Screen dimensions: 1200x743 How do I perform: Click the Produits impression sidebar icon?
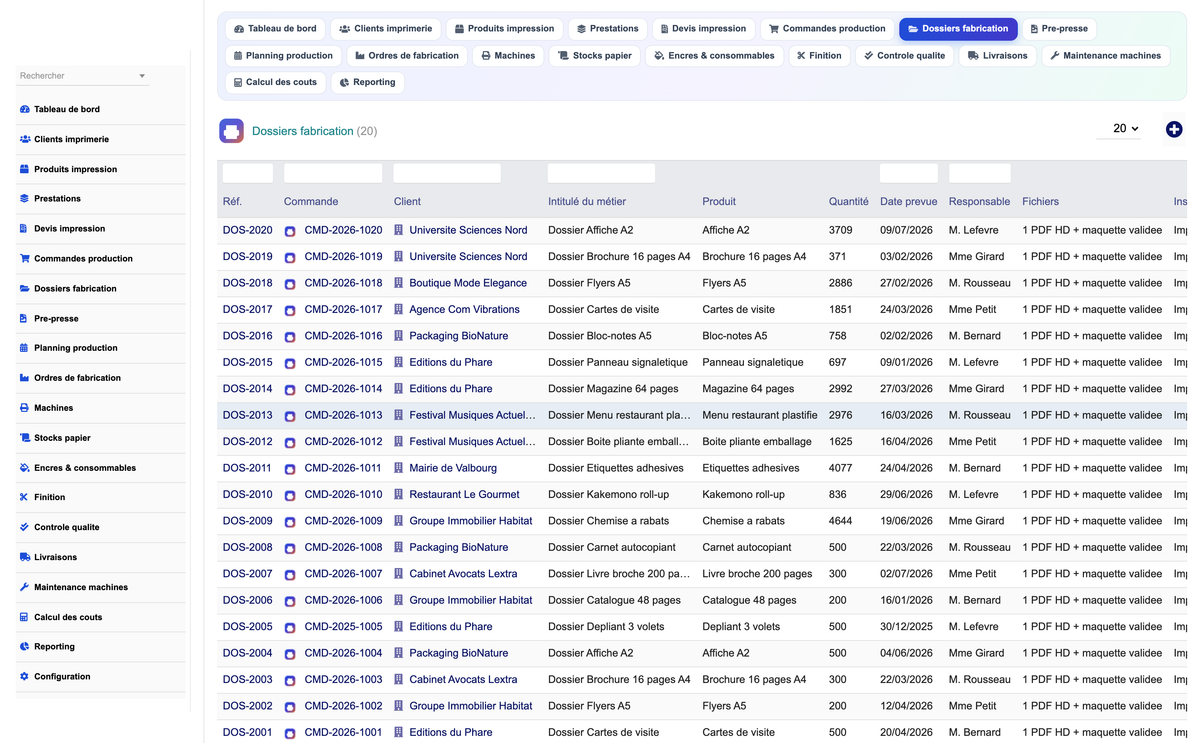(24, 169)
